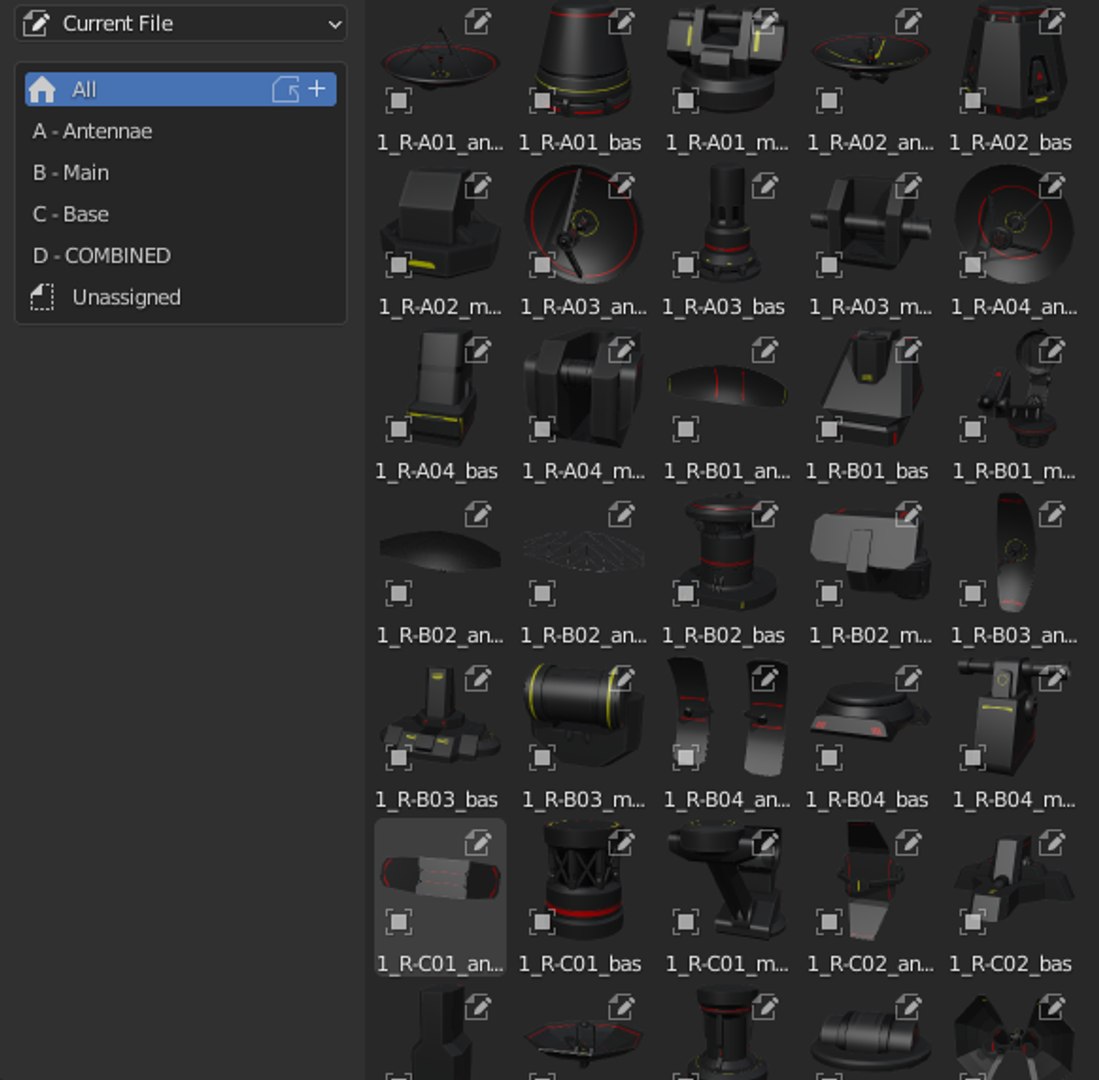Select the 1_R-A01_bas asset thumbnail
The height and width of the screenshot is (1080, 1099).
pyautogui.click(x=583, y=60)
